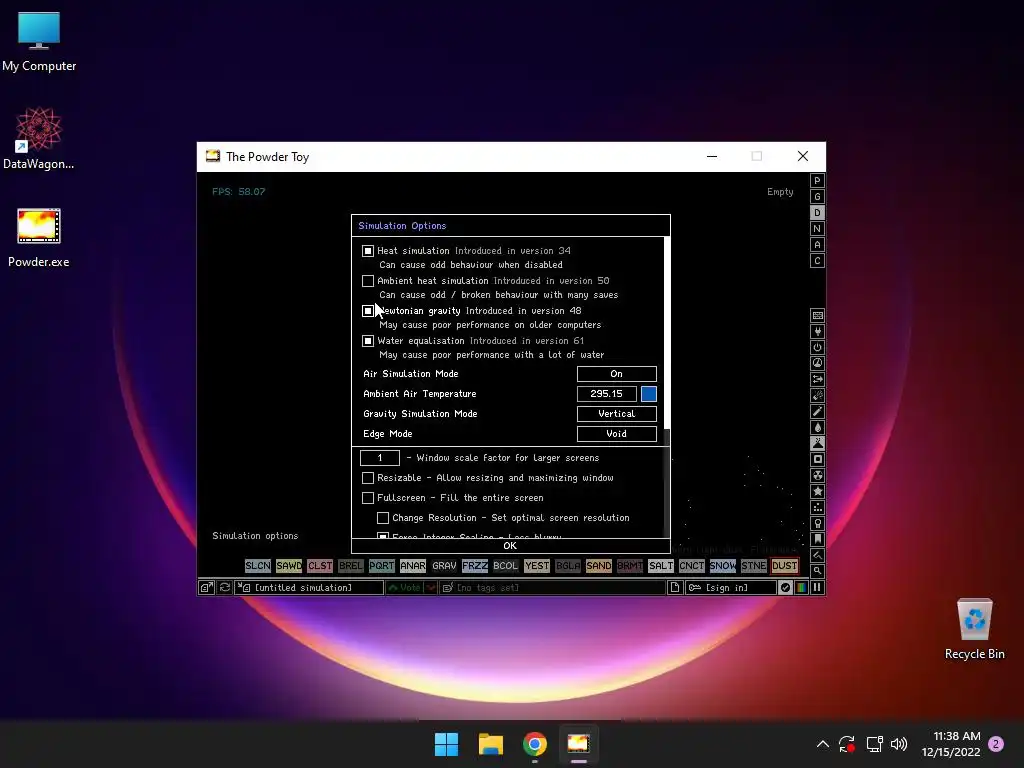Select the CLST element

[320, 566]
